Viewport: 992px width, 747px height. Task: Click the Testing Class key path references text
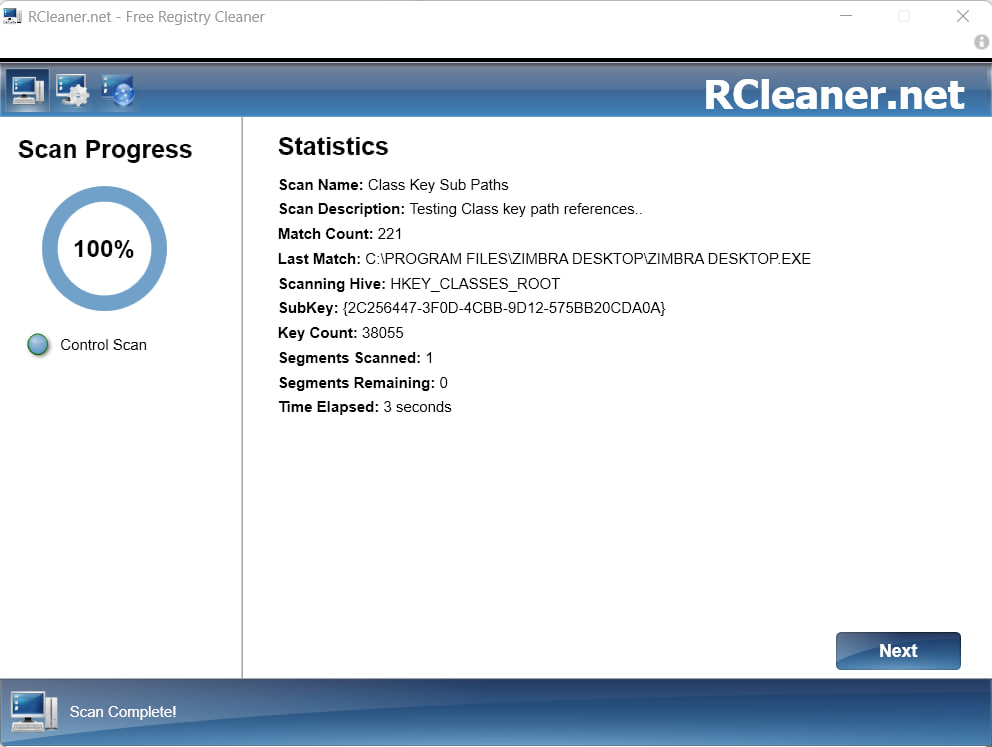pyautogui.click(x=526, y=209)
